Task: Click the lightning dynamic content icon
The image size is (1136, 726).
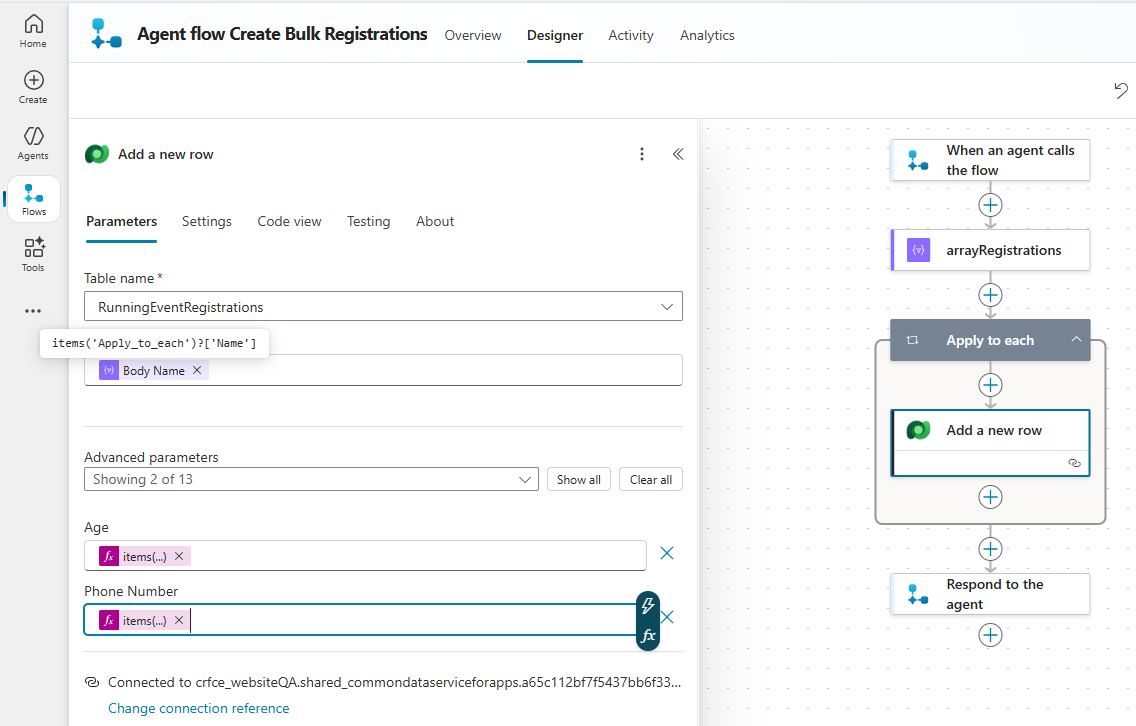Action: [x=648, y=606]
